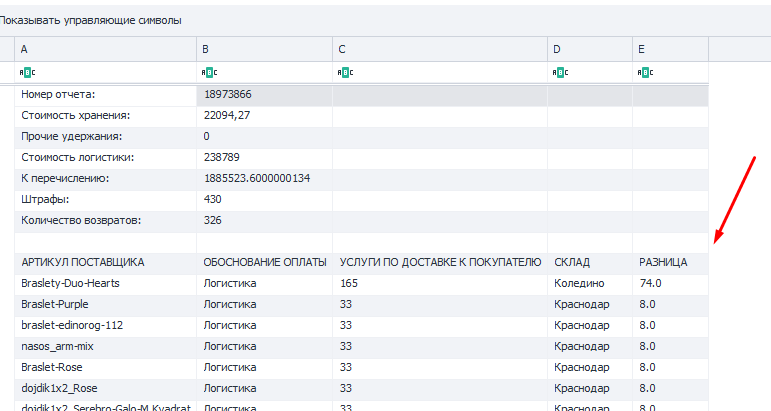771x411 pixels.
Task: Select column E header
Action: coord(671,49)
